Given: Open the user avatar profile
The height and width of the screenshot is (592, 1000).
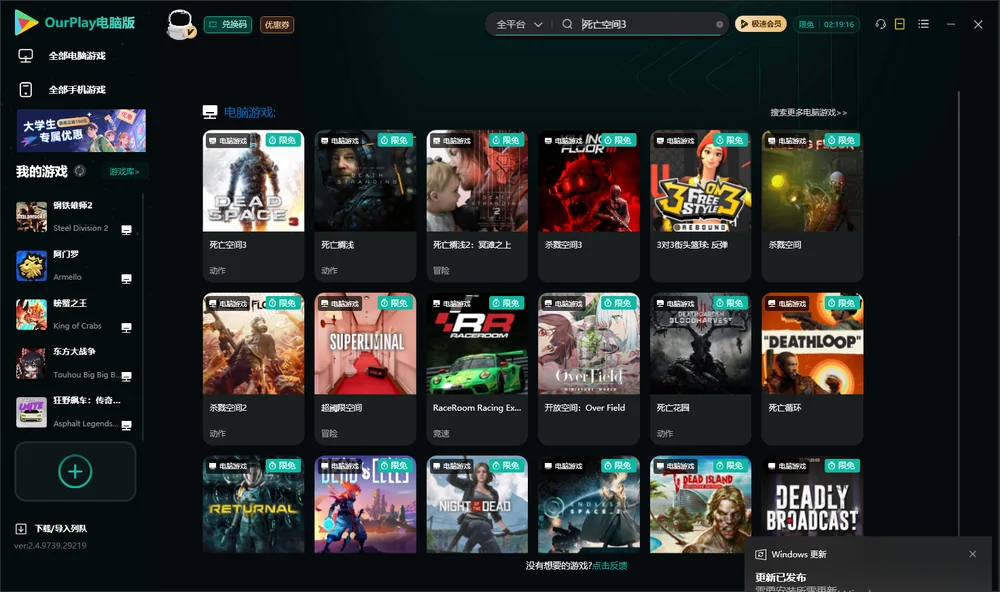Looking at the screenshot, I should pyautogui.click(x=180, y=24).
